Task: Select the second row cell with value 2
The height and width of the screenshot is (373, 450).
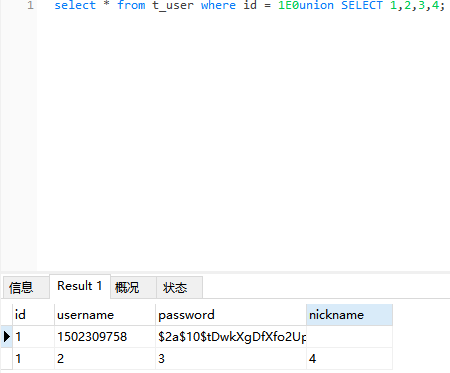Action: click(x=105, y=359)
